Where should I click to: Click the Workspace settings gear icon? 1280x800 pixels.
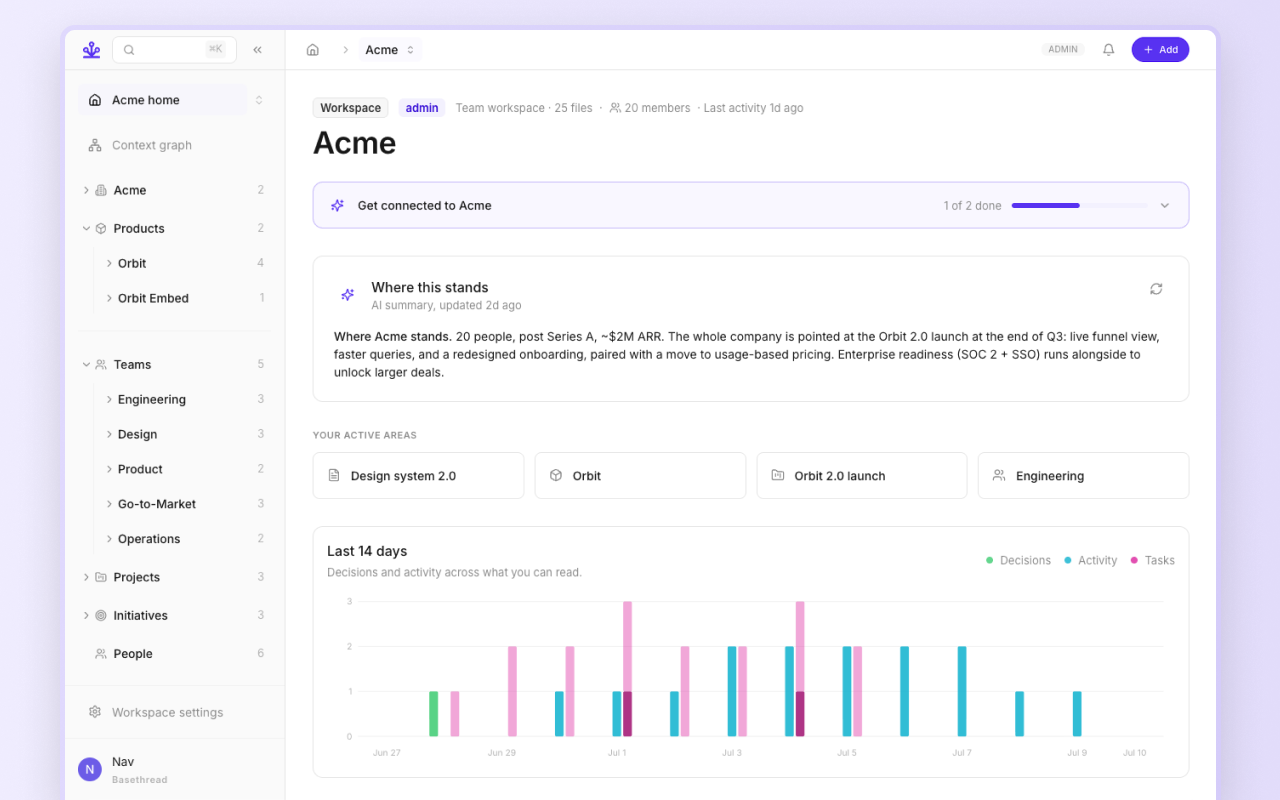95,712
